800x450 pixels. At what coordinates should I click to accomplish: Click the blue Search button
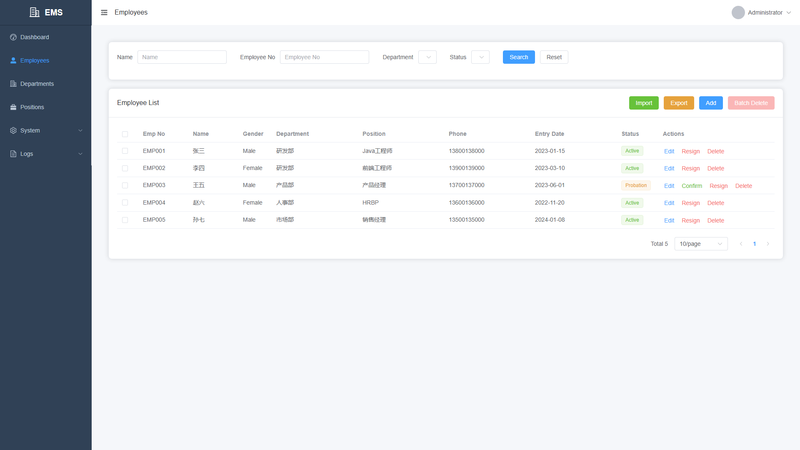pyautogui.click(x=519, y=57)
